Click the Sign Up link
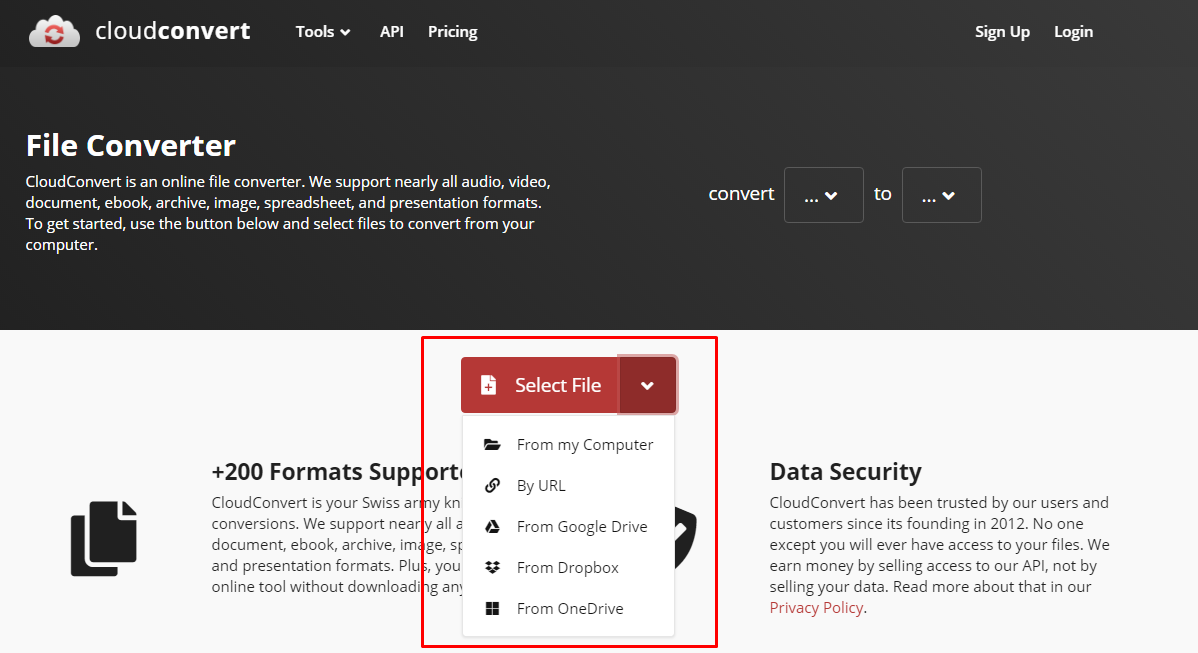Viewport: 1198px width, 653px height. click(1002, 31)
